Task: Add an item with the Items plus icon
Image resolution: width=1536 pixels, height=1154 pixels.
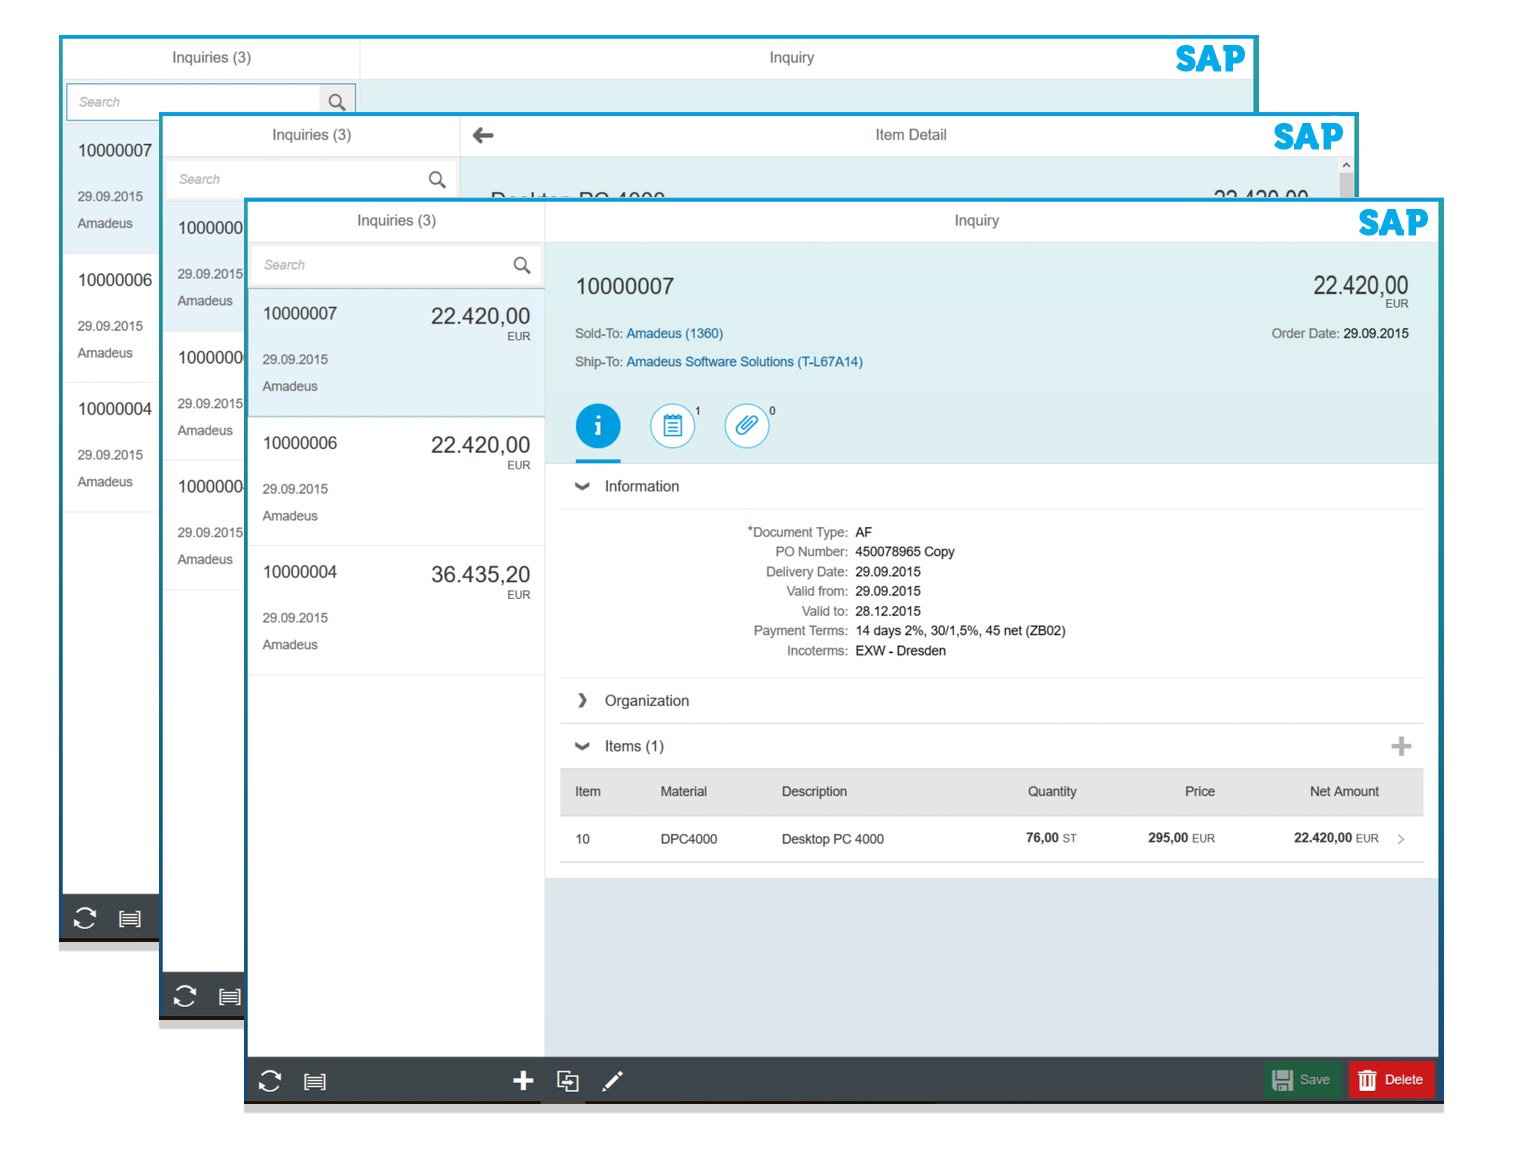Action: click(x=1401, y=746)
